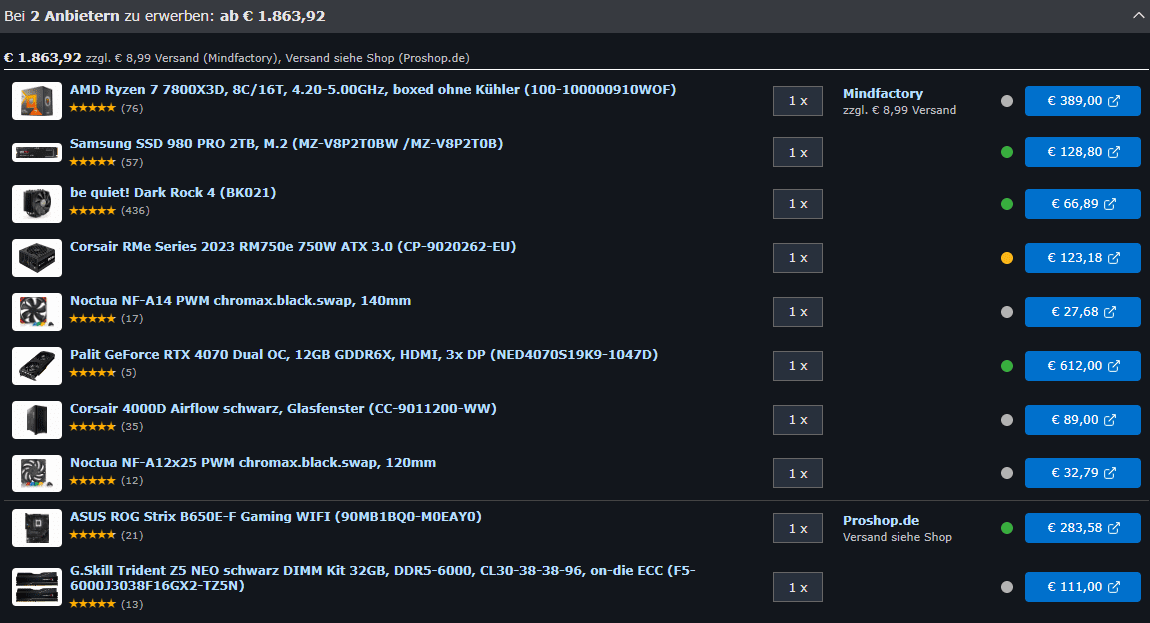Click quantity box of Palit RTX 4070 row
The height and width of the screenshot is (623, 1150).
(x=798, y=365)
